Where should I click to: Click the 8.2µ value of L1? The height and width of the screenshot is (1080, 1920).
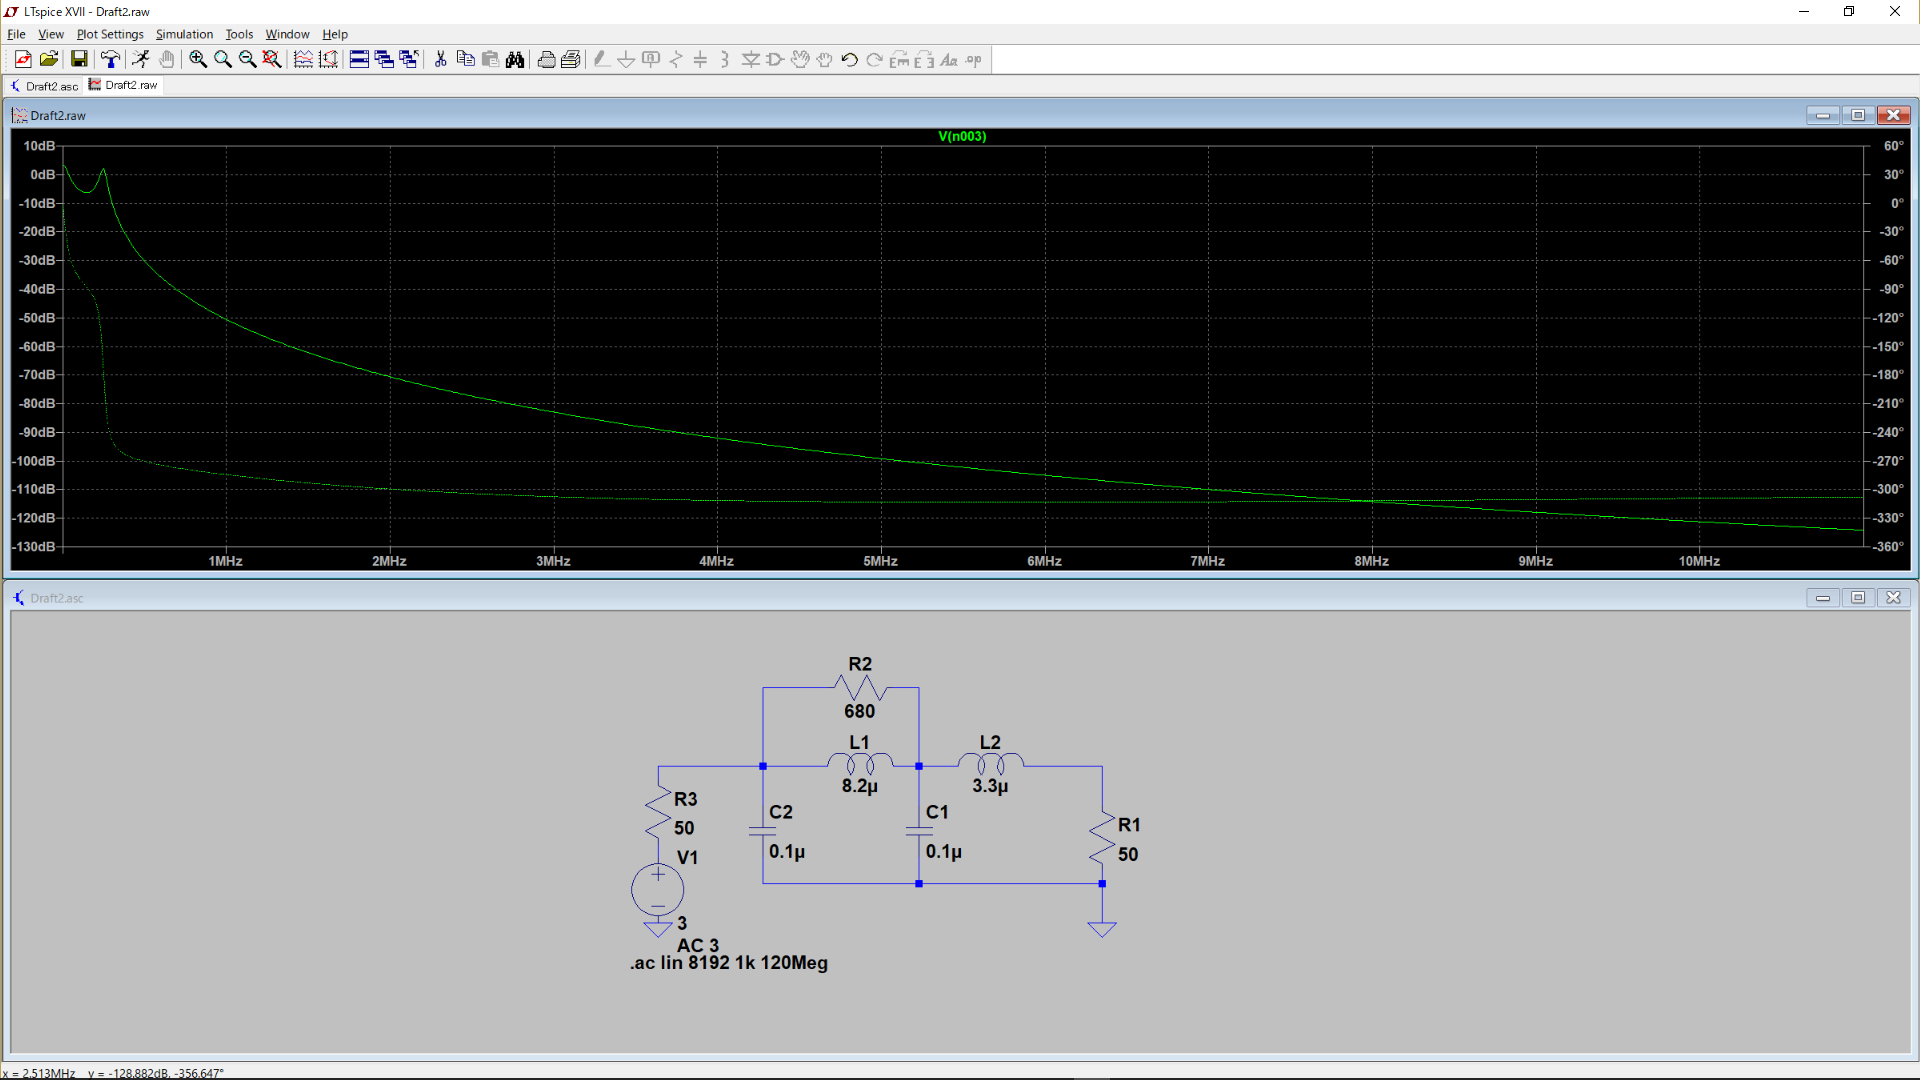[860, 786]
